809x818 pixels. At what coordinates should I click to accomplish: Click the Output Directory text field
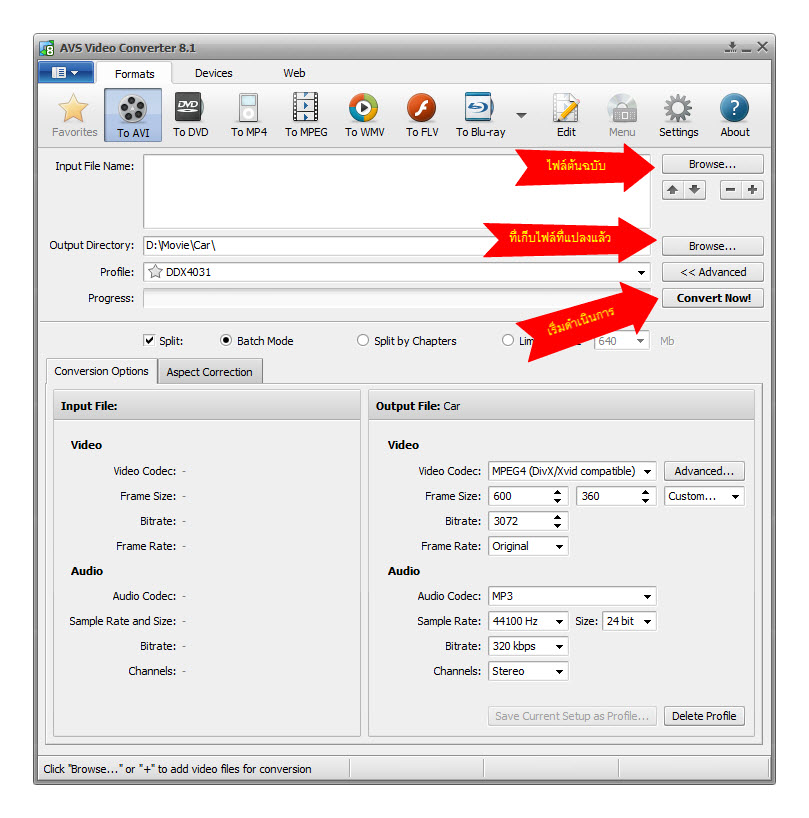pyautogui.click(x=397, y=246)
